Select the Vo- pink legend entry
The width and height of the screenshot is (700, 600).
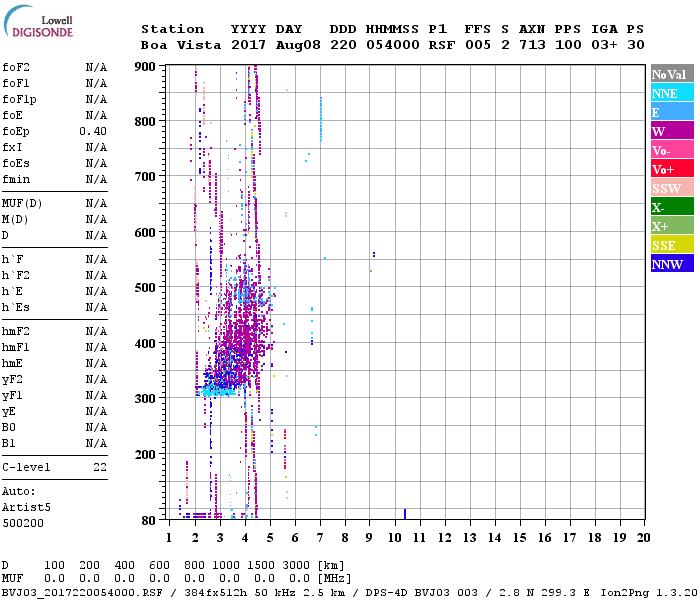[x=672, y=150]
